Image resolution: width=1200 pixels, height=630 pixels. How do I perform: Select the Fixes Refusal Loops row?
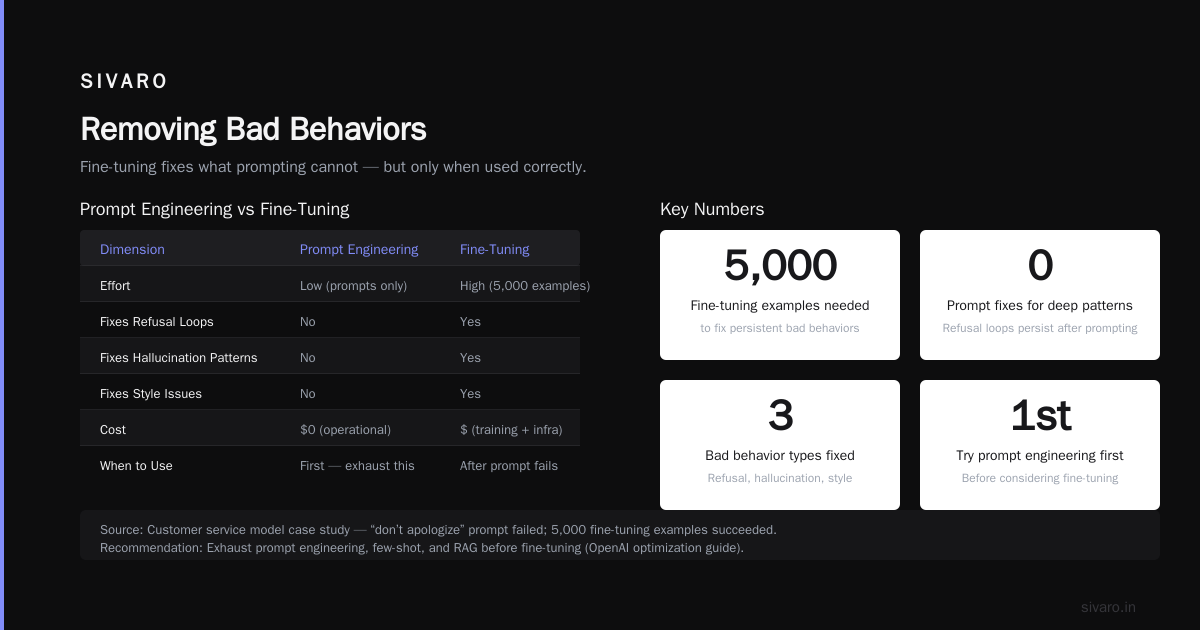tap(330, 322)
